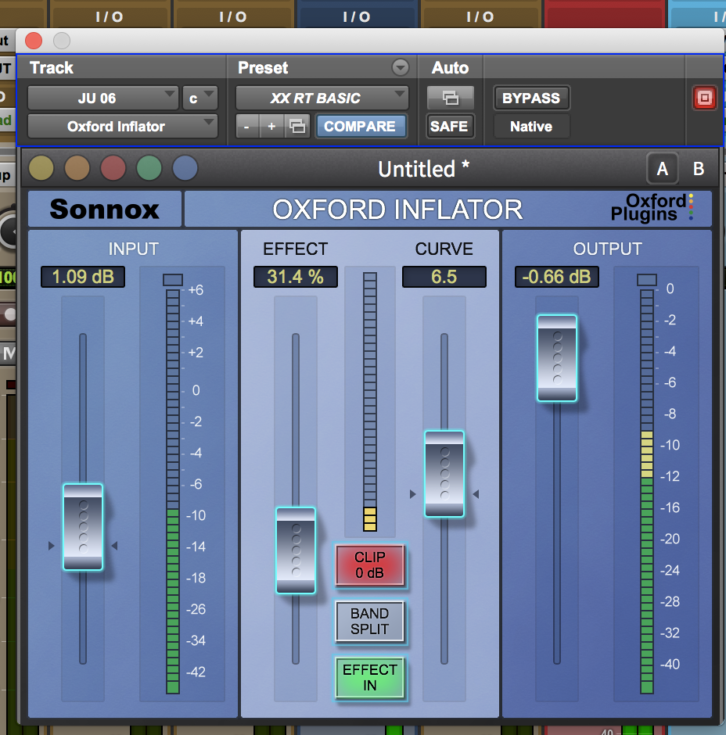726x735 pixels.
Task: Click the Track header label
Action: click(52, 68)
